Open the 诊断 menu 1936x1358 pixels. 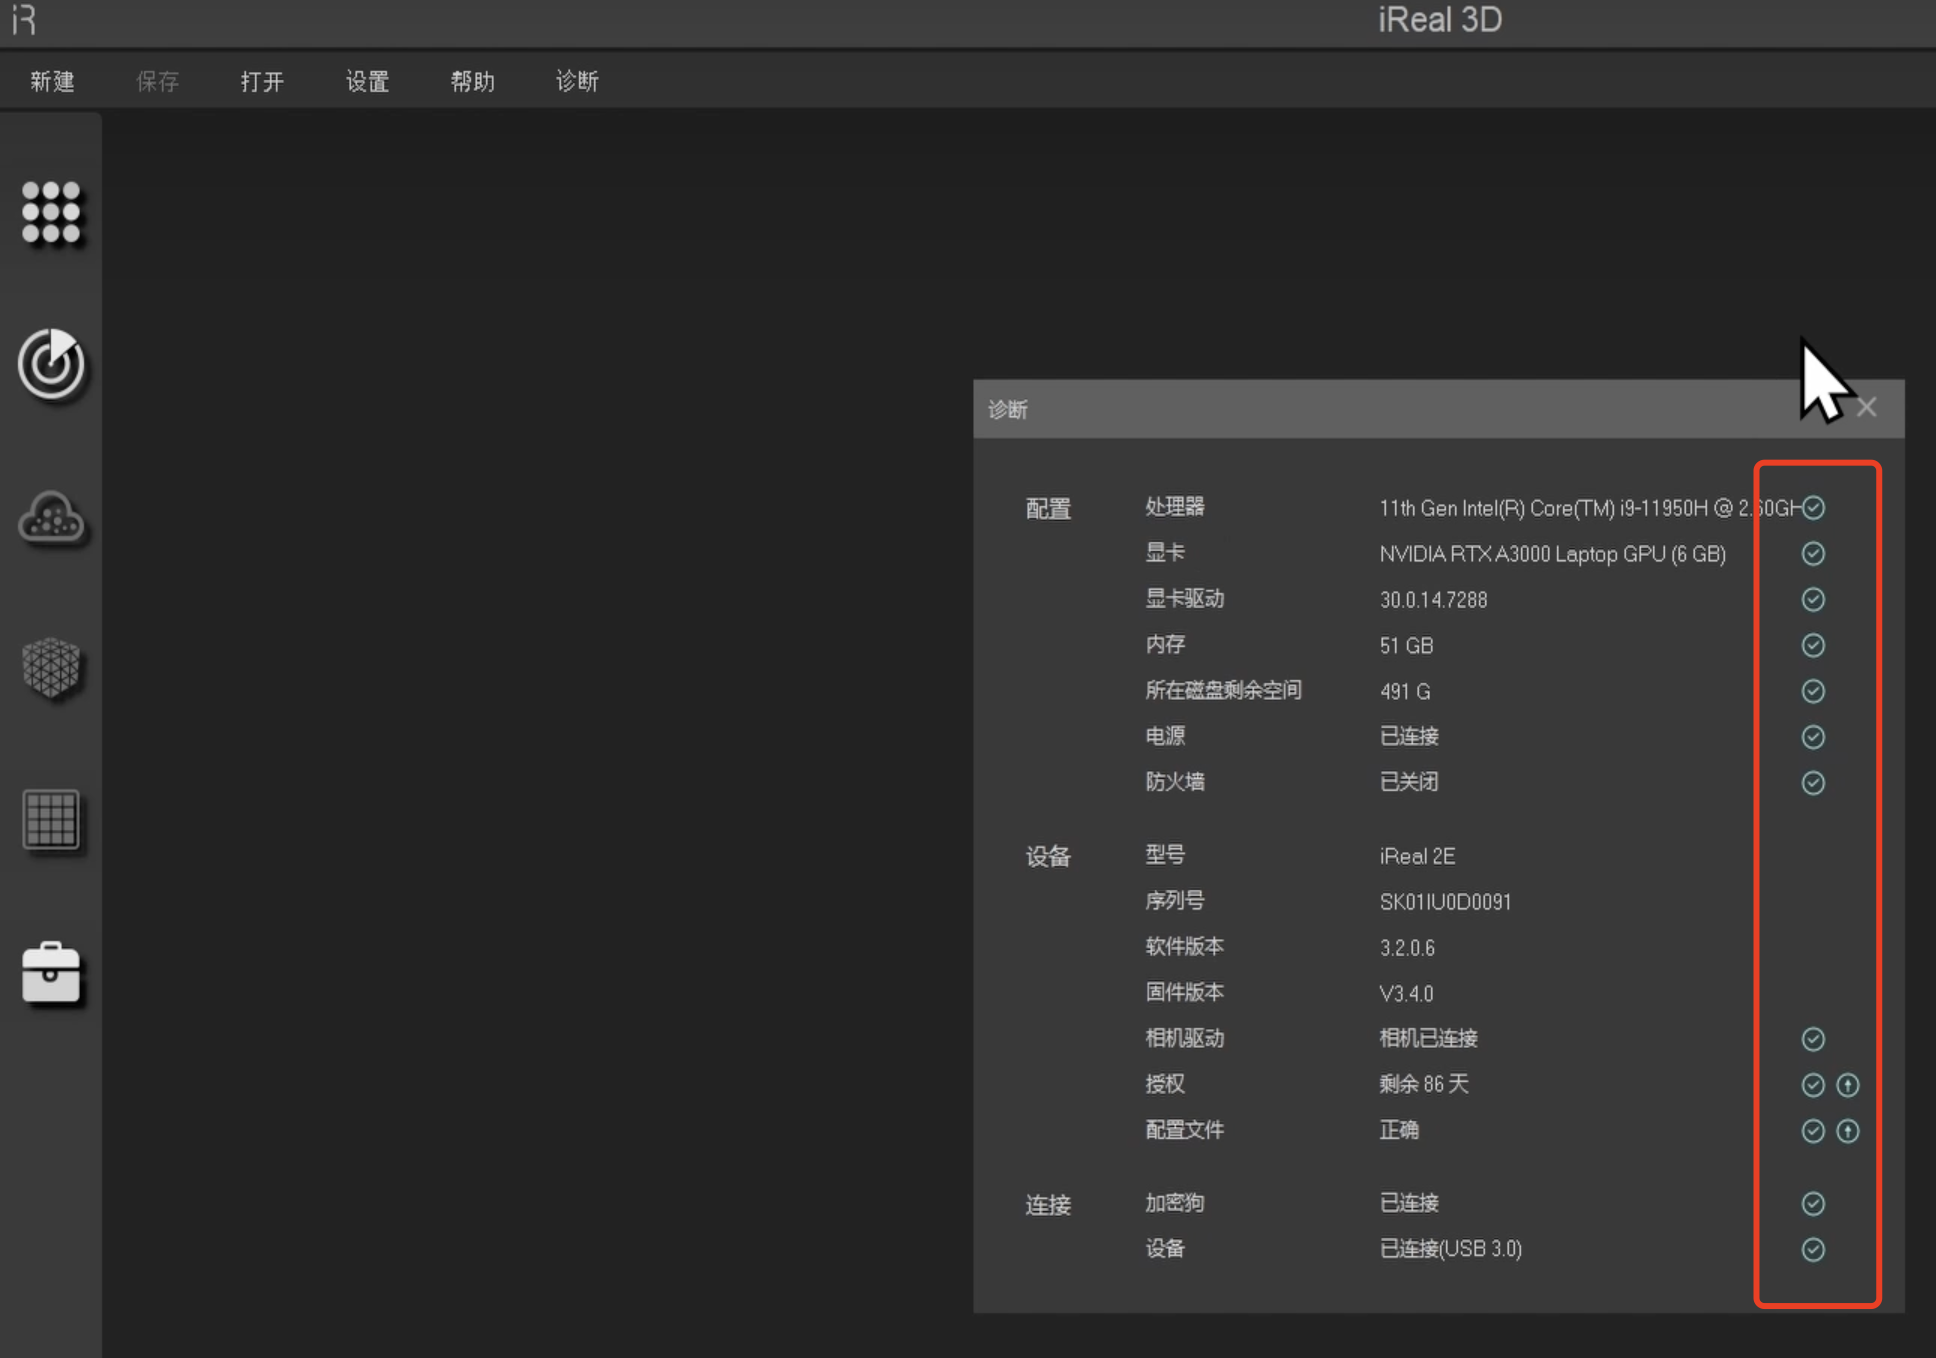point(577,81)
